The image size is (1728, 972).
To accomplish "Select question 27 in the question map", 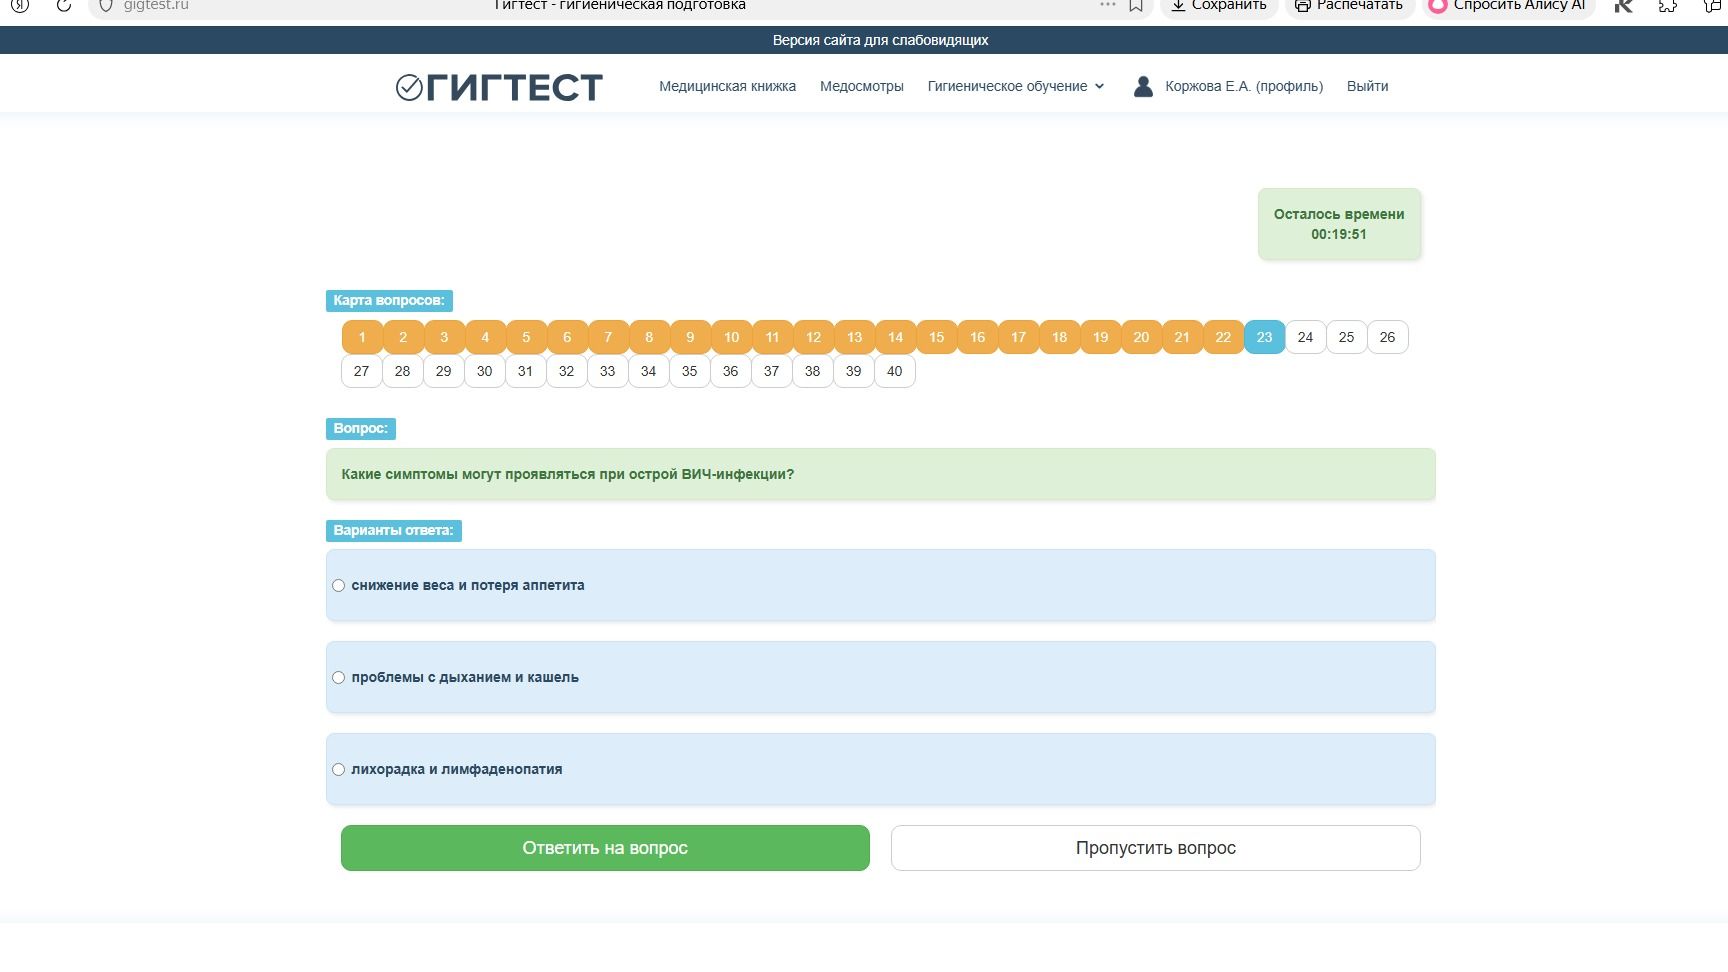I will (361, 371).
